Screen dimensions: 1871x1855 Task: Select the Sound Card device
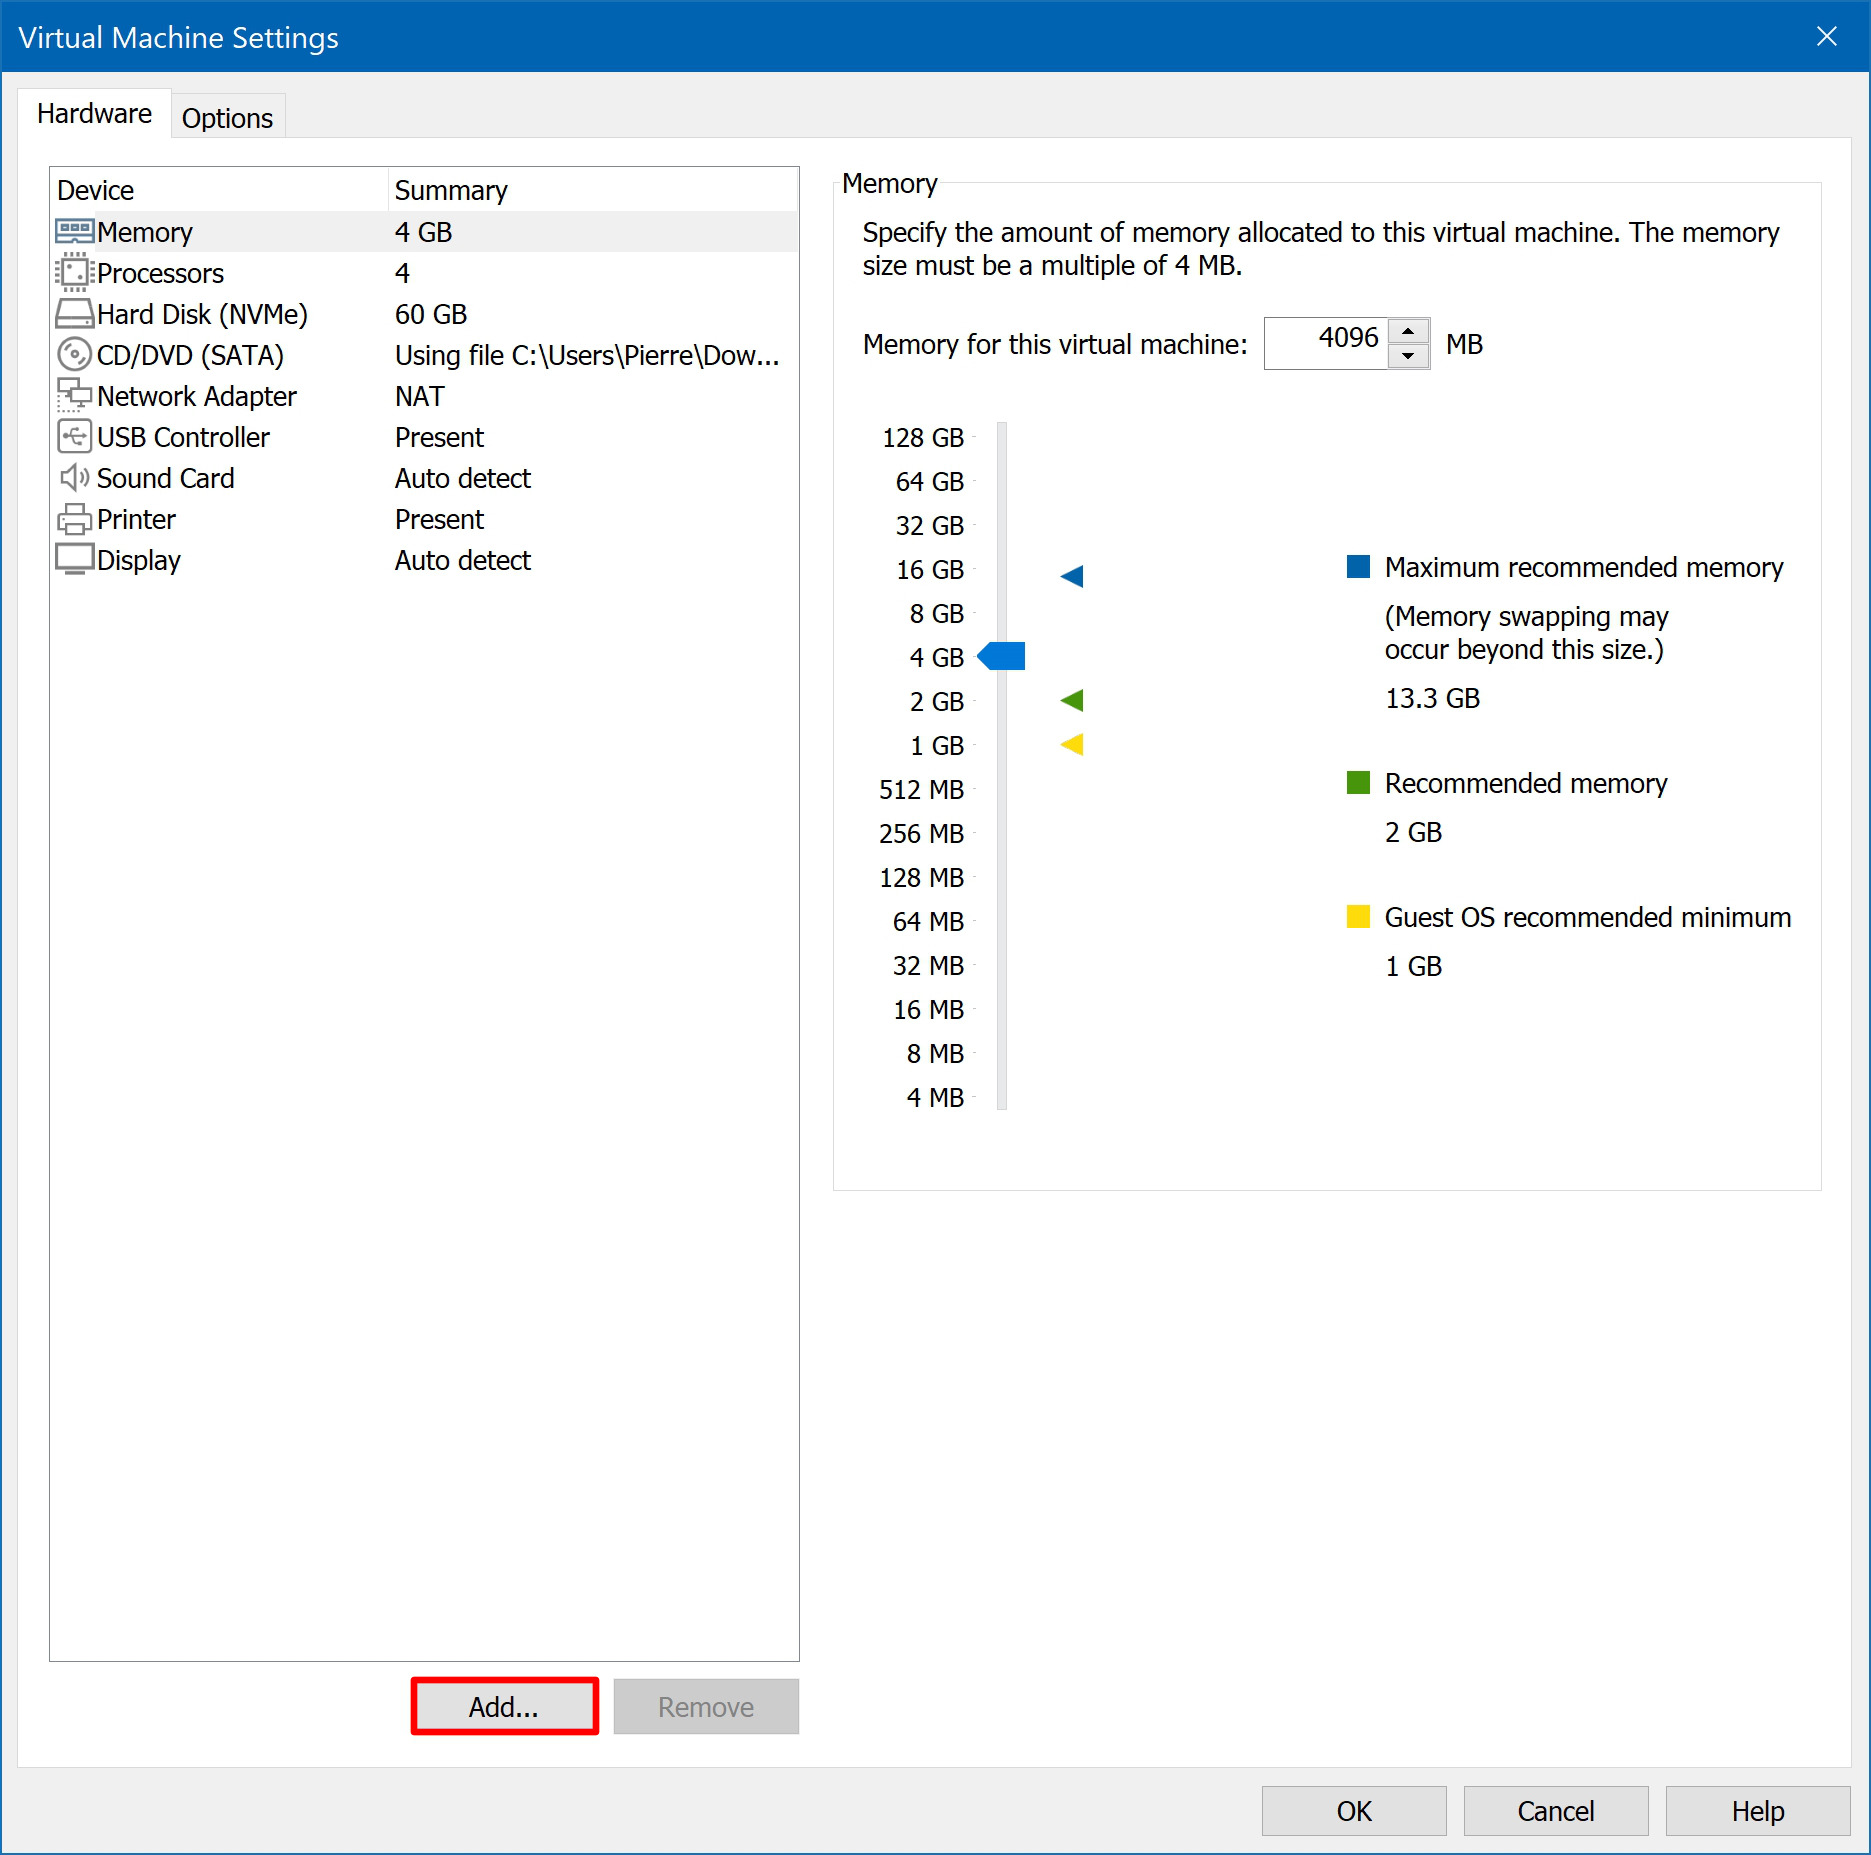coord(424,478)
